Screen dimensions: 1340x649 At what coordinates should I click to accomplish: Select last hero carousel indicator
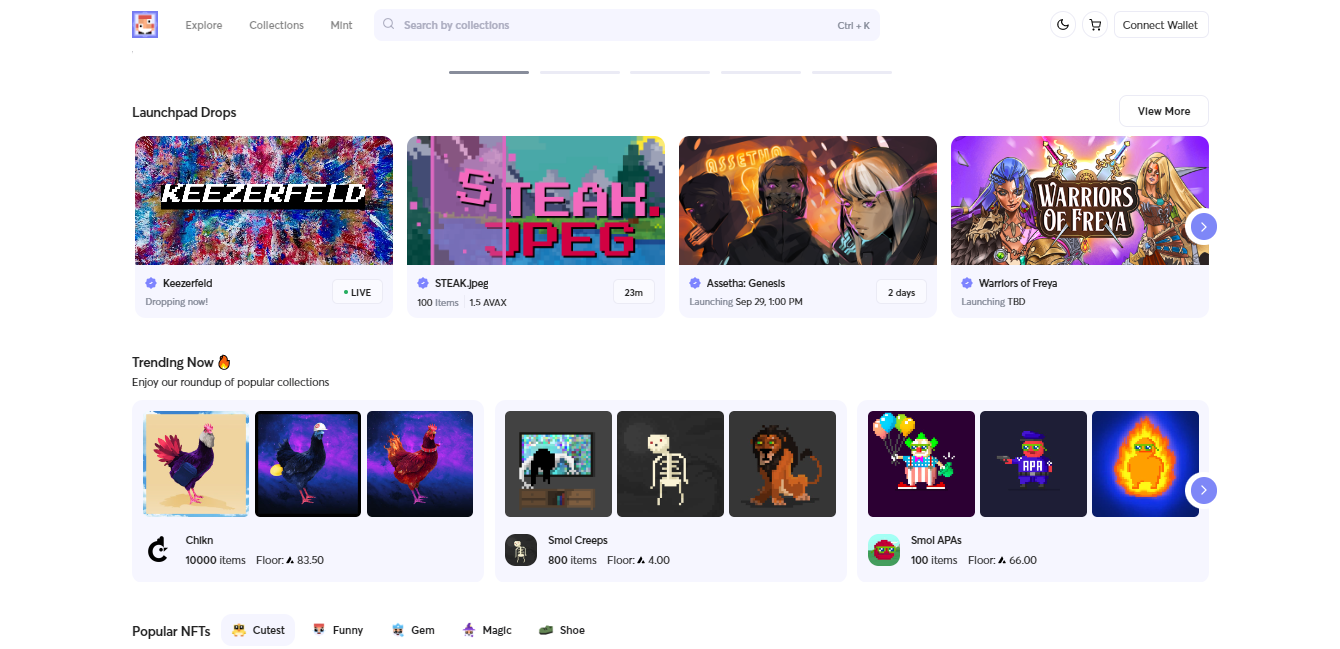pyautogui.click(x=852, y=72)
